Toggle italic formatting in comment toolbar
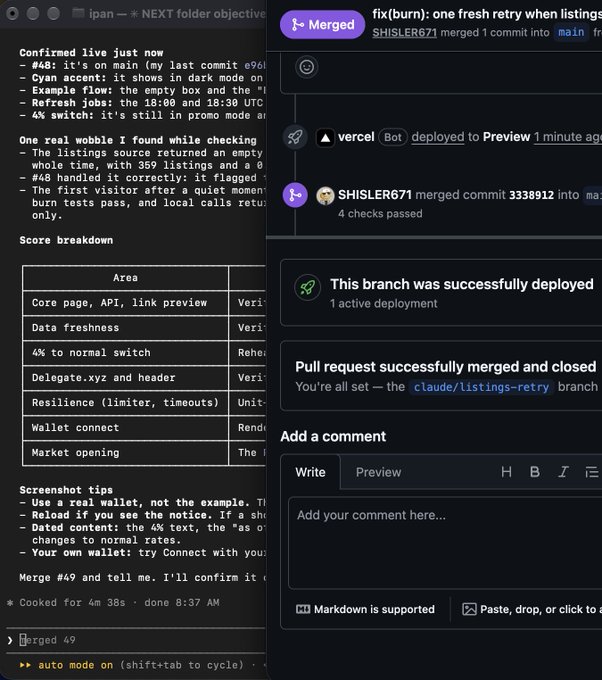The image size is (602, 680). [x=563, y=472]
